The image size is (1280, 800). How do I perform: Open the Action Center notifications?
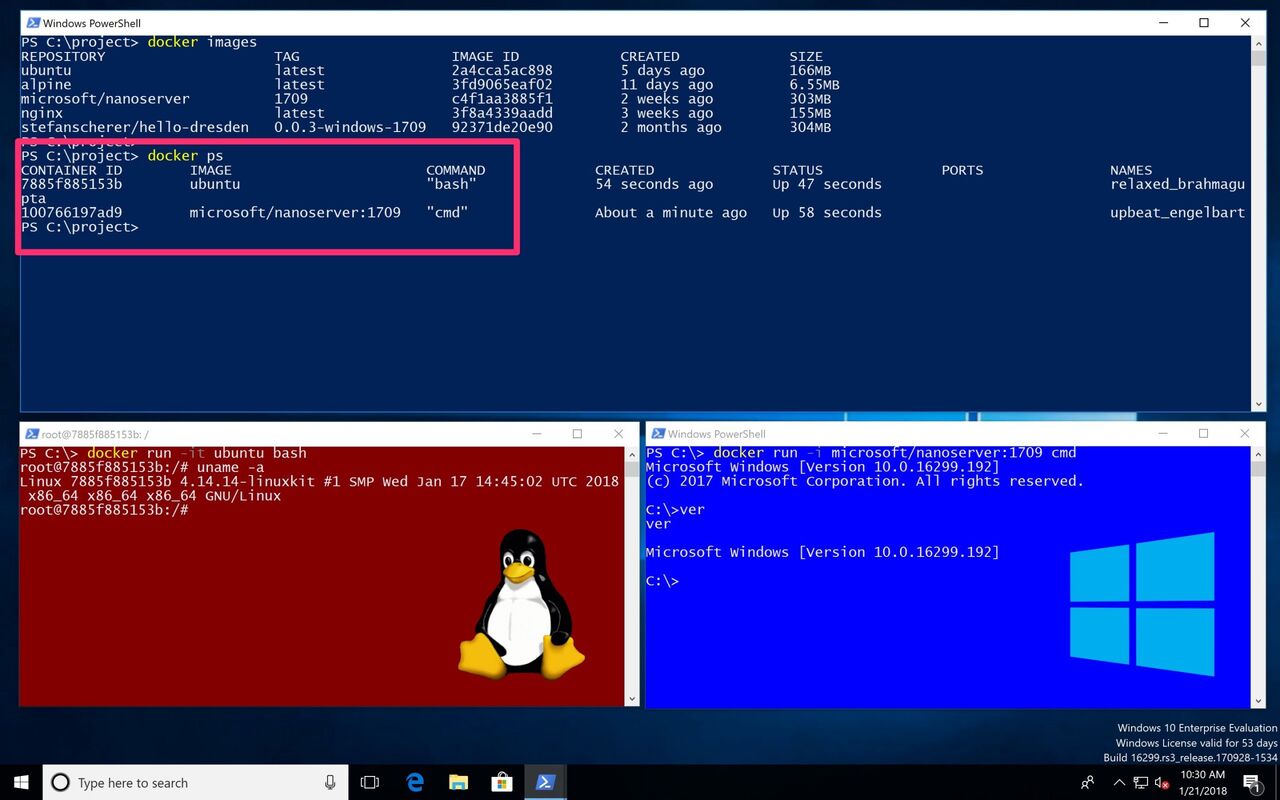(x=1252, y=783)
